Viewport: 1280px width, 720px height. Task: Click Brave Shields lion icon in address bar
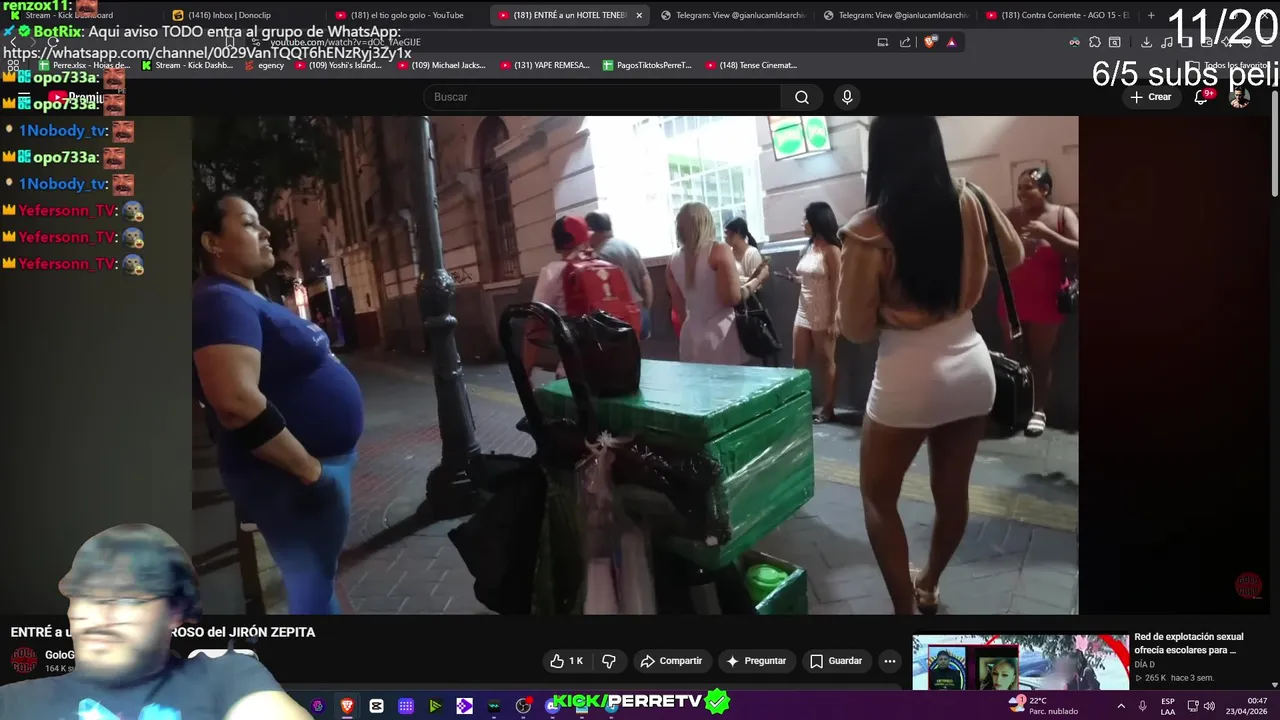pyautogui.click(x=929, y=42)
